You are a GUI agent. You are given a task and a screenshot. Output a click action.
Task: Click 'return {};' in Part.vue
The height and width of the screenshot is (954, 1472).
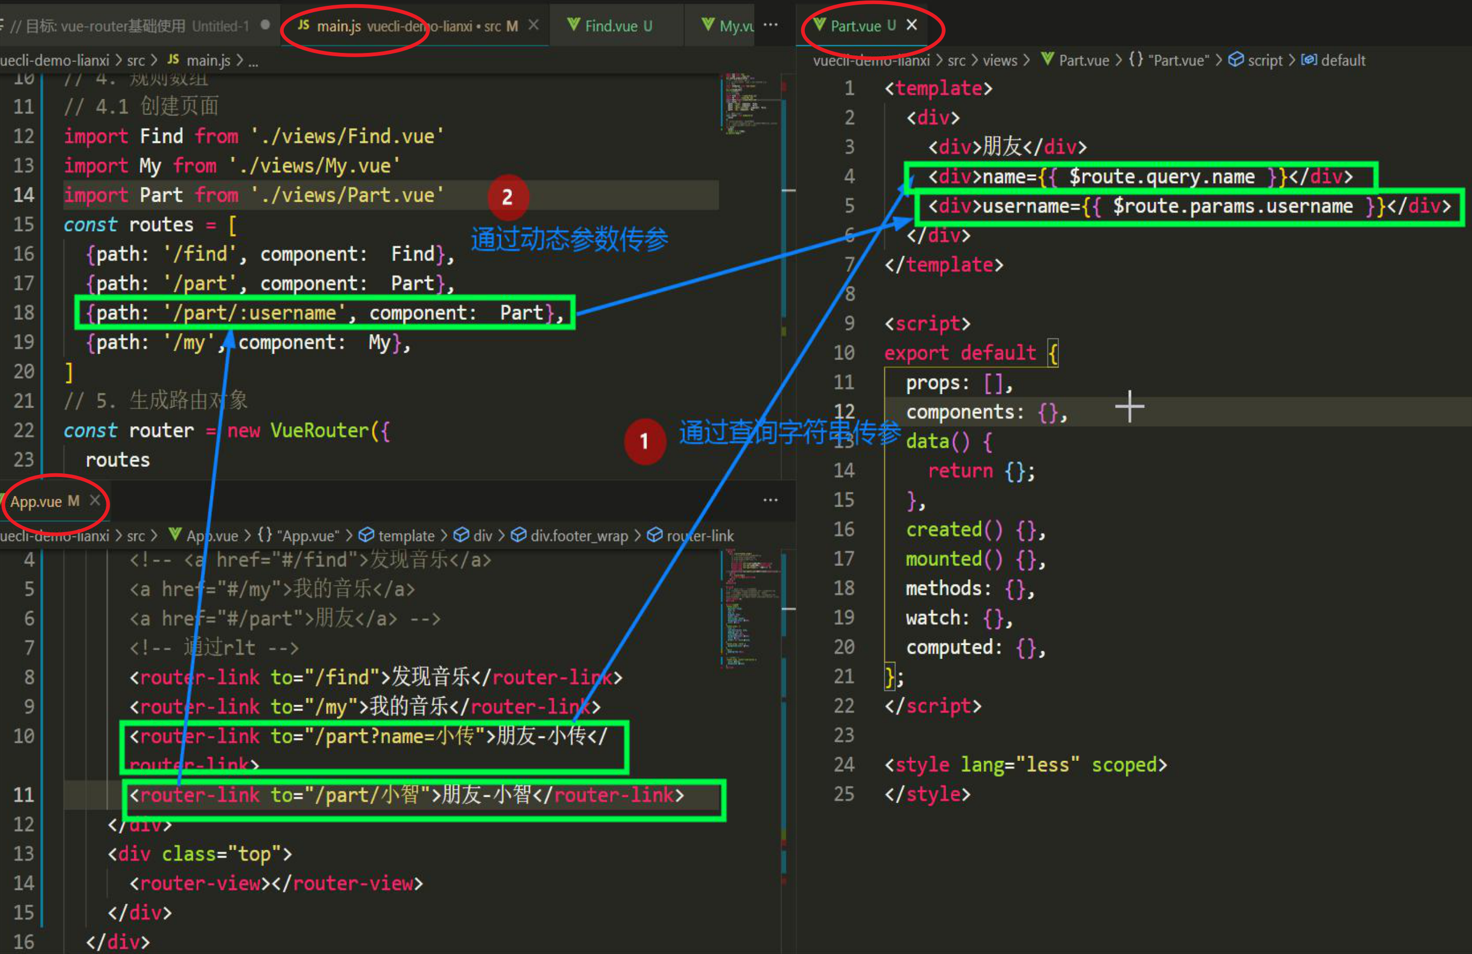pyautogui.click(x=981, y=471)
